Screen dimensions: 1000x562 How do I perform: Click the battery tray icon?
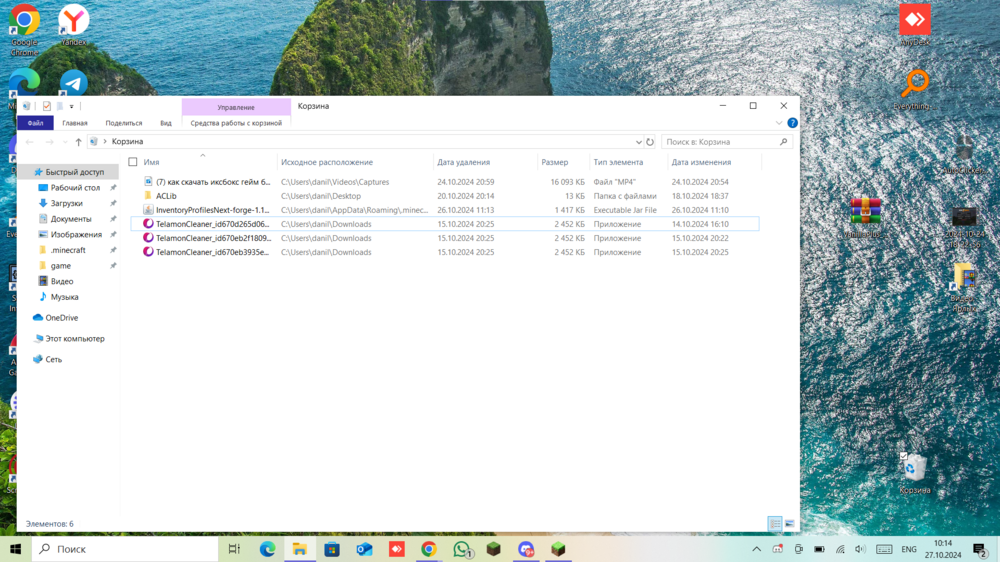[820, 549]
